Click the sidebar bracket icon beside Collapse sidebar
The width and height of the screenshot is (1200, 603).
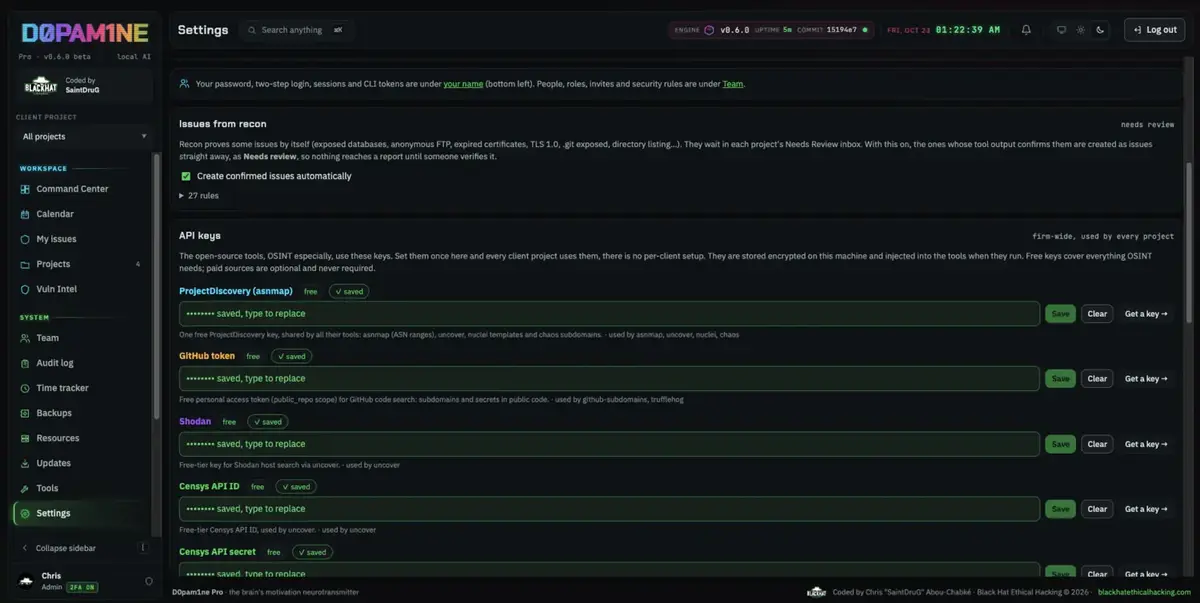[143, 548]
